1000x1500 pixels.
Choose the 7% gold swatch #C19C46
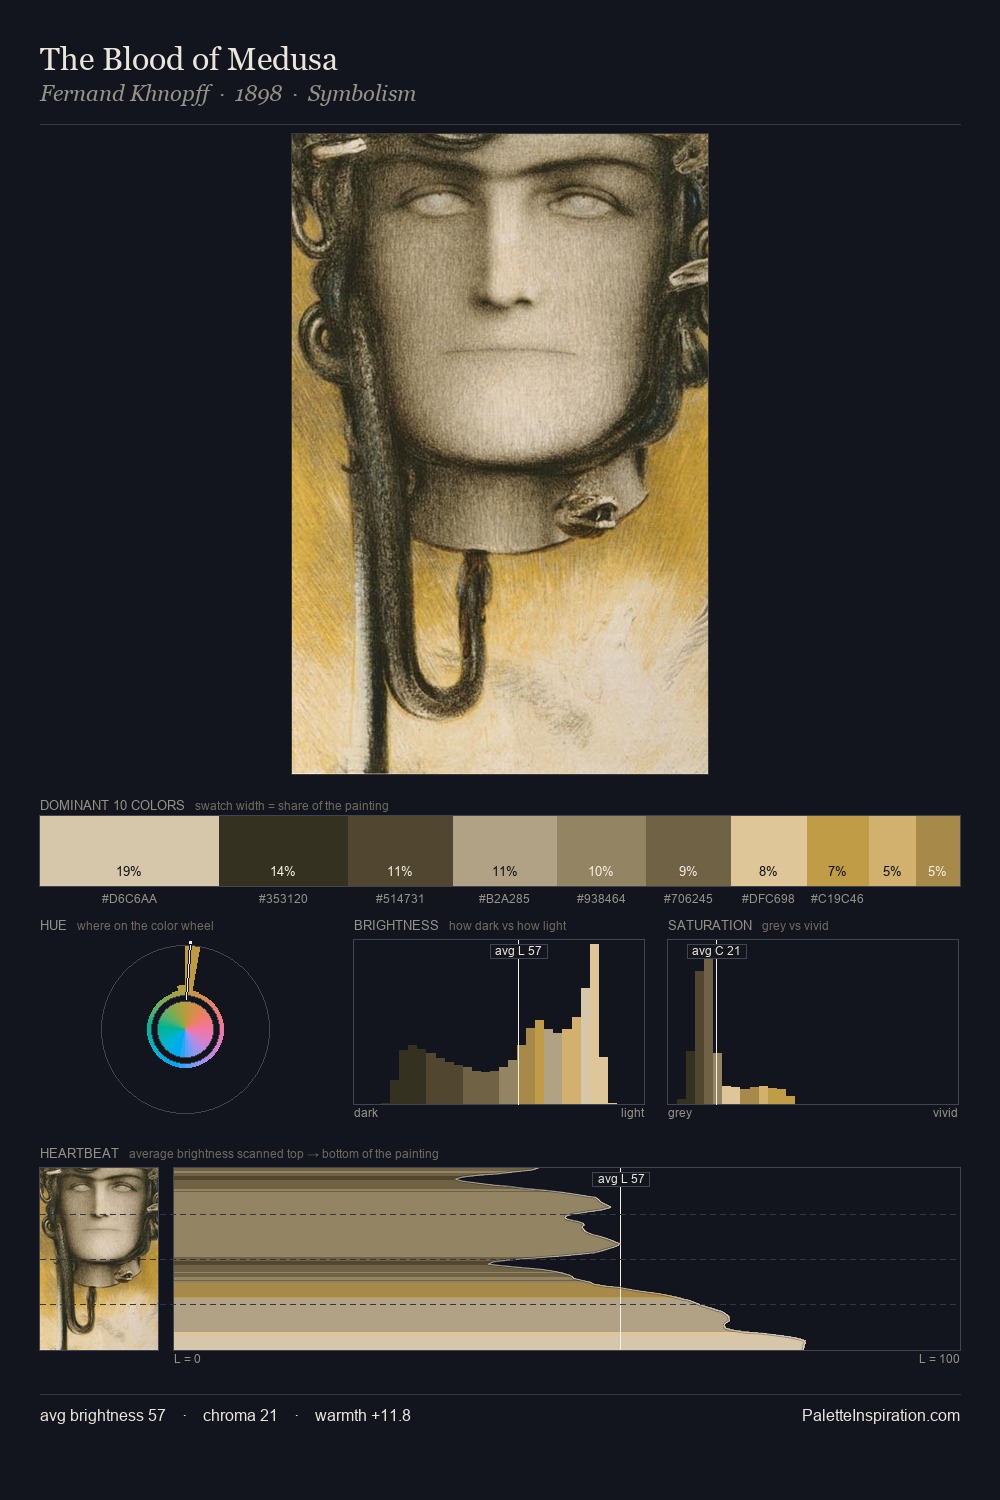837,851
